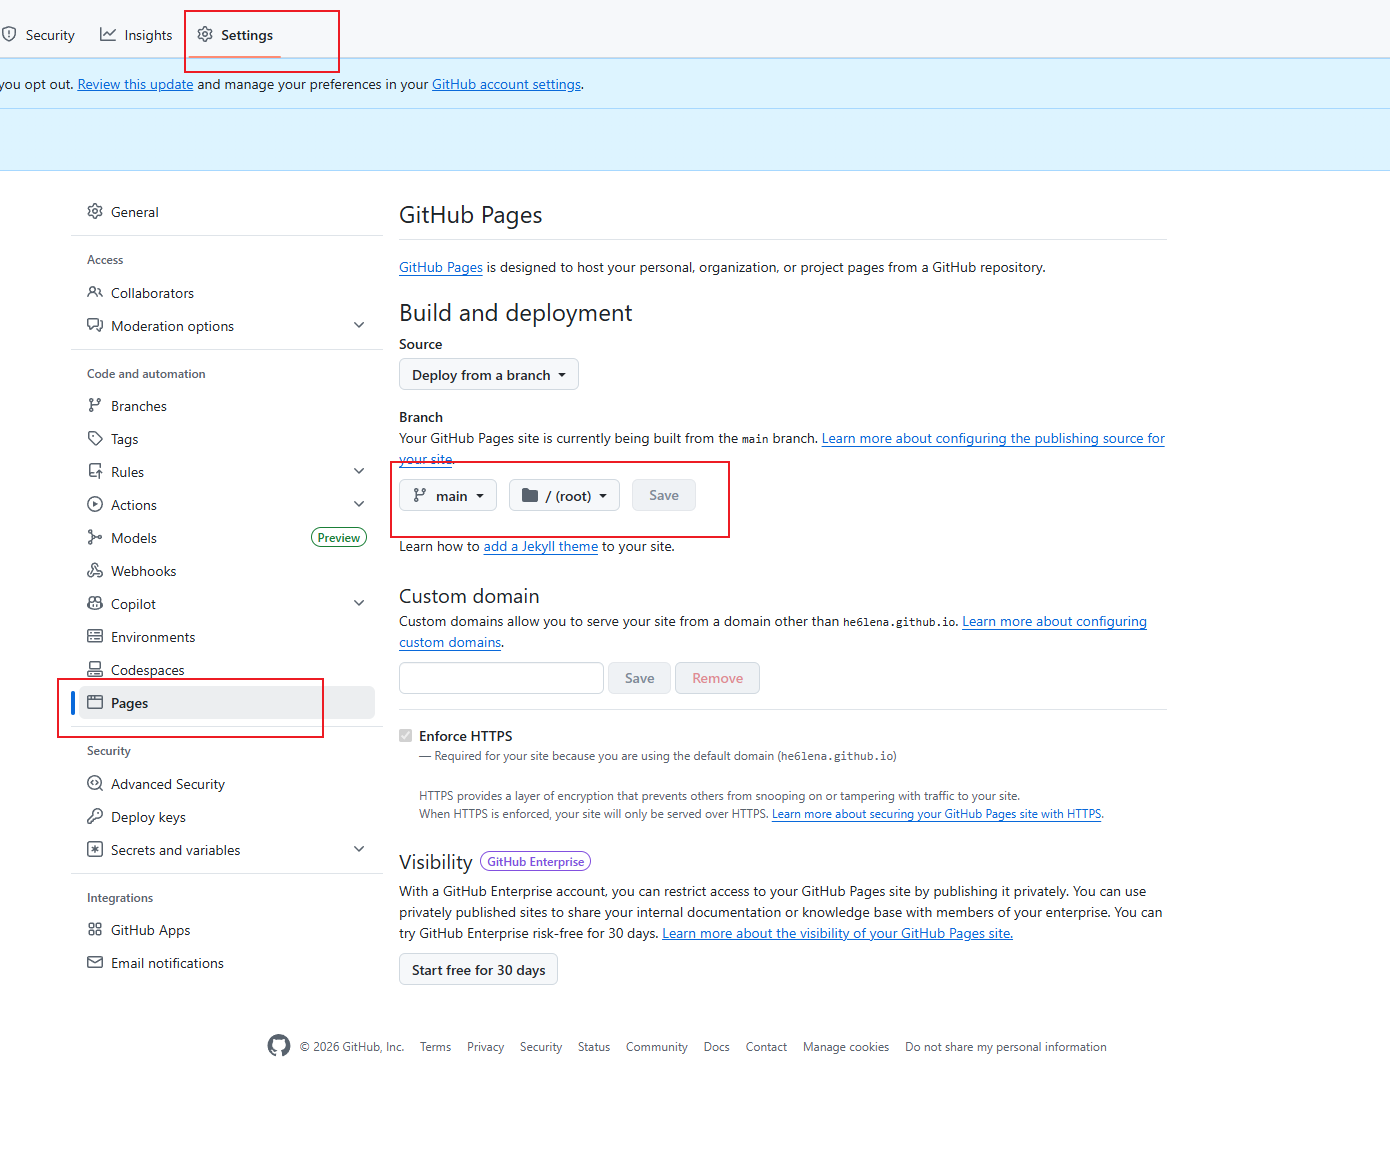1390x1160 pixels.
Task: Open the Deploy from a branch dropdown
Action: 489,375
